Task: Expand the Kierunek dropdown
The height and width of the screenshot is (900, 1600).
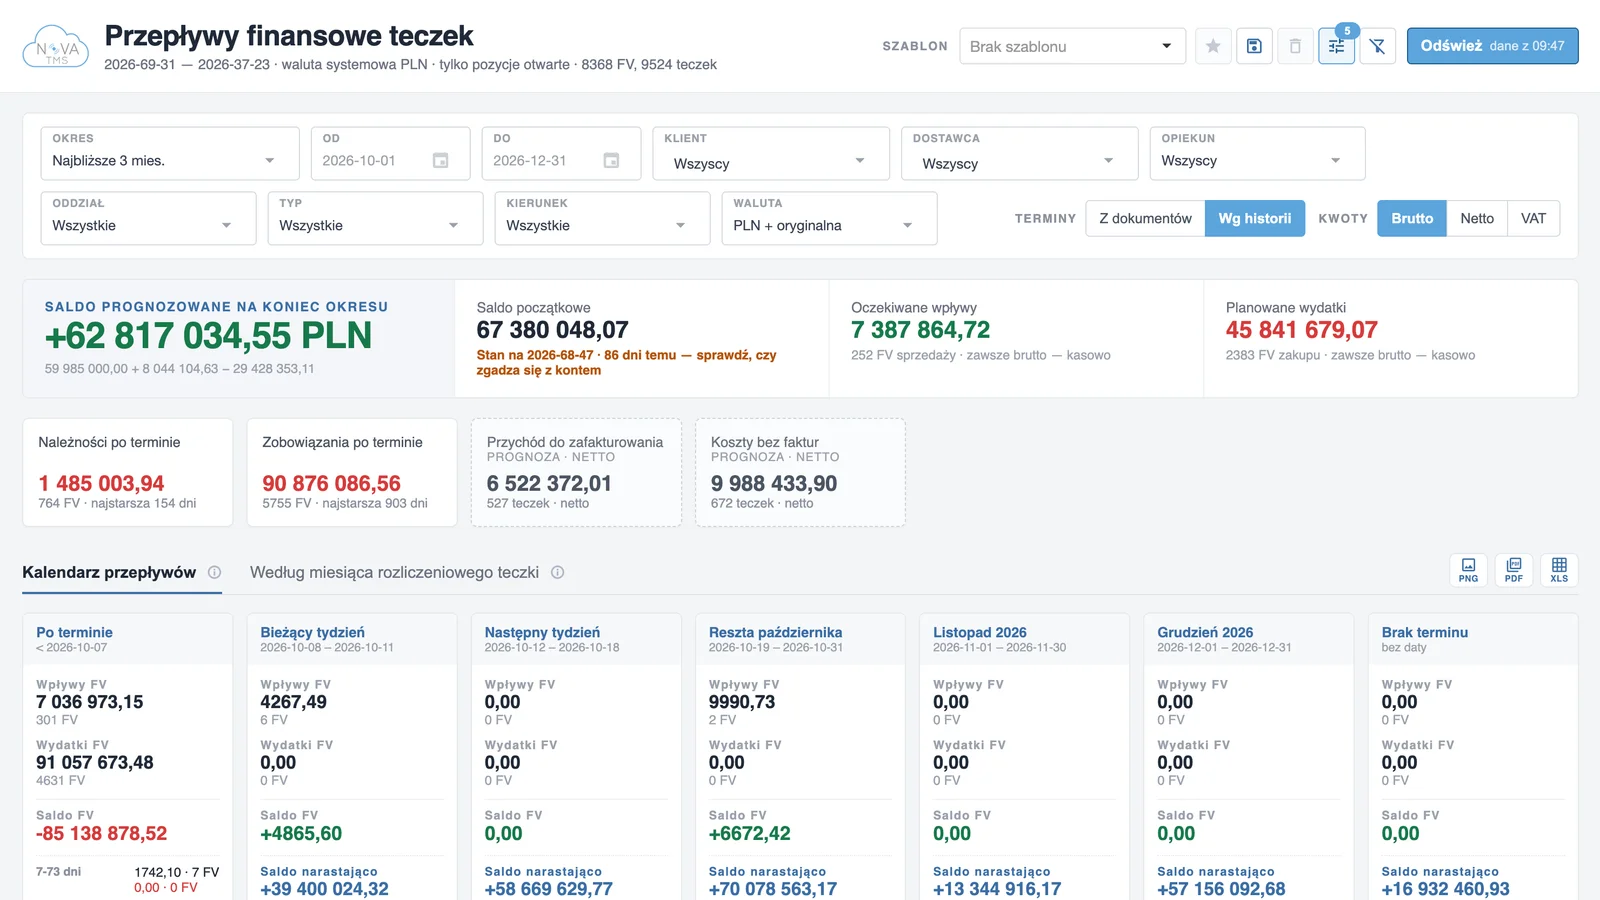Action: click(x=602, y=218)
